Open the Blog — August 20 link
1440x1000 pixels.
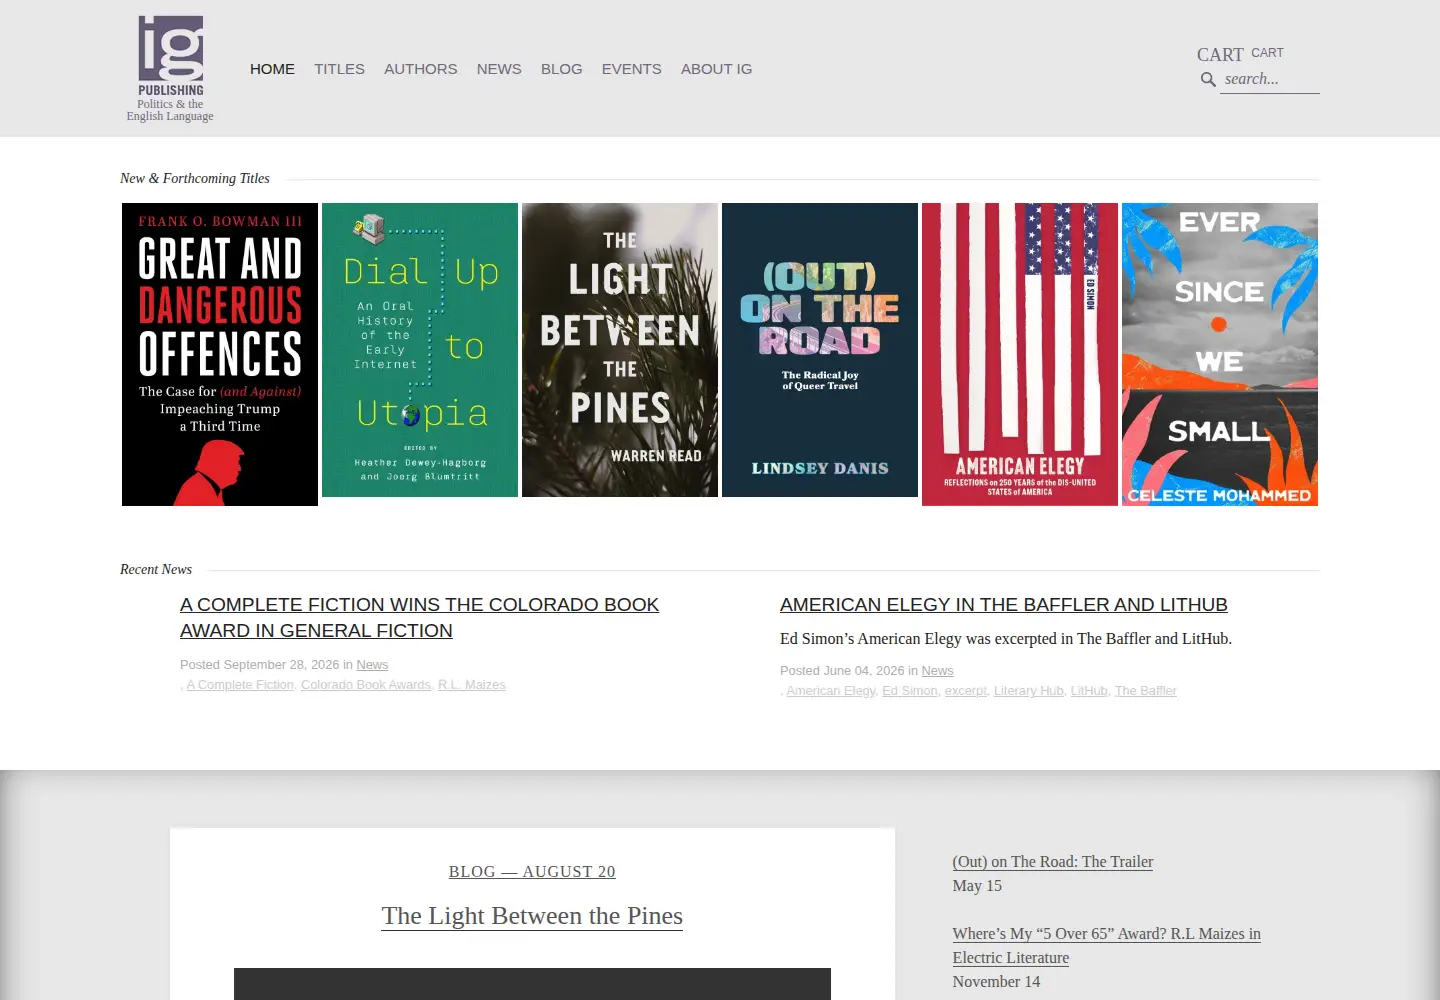532,872
